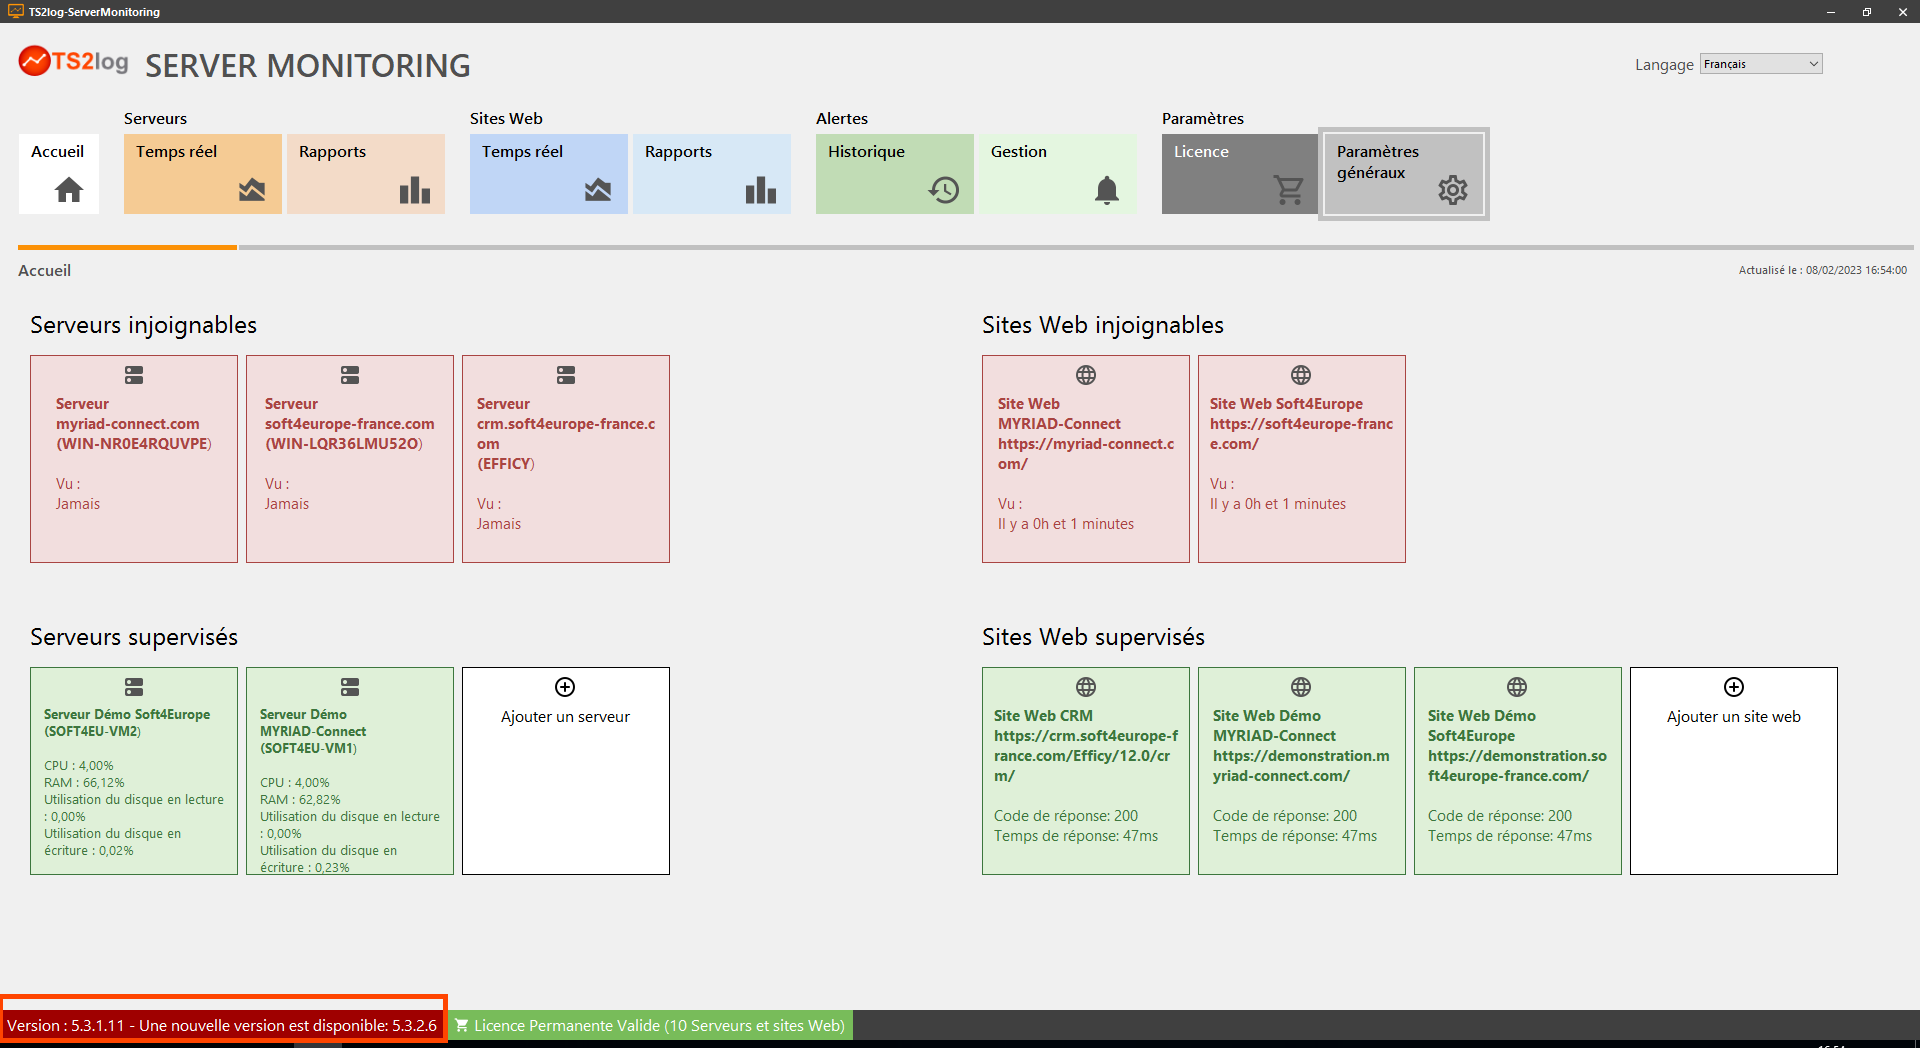Open Licence tab
The image size is (1920, 1048).
1240,174
